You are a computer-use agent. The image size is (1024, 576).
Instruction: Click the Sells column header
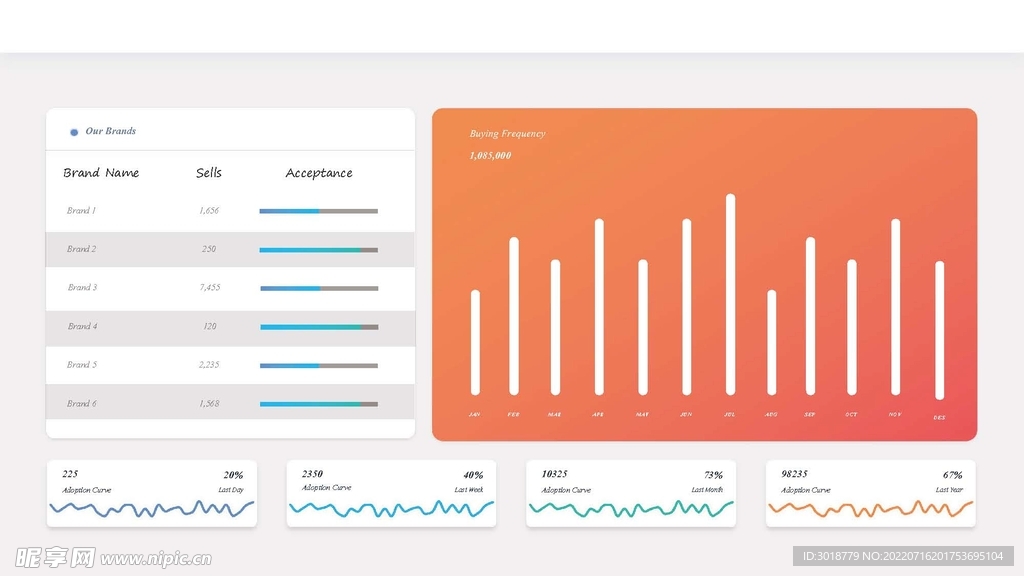pyautogui.click(x=209, y=173)
